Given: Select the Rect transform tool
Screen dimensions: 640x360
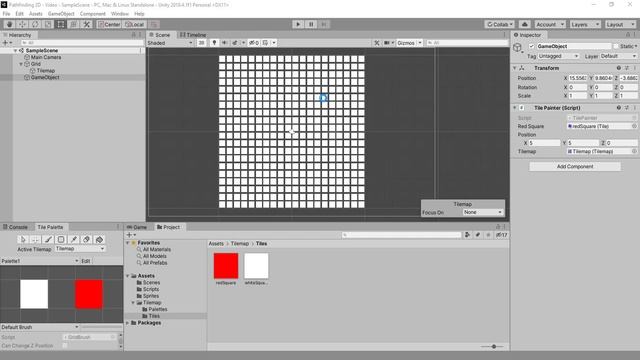Looking at the screenshot, I should [x=60, y=24].
